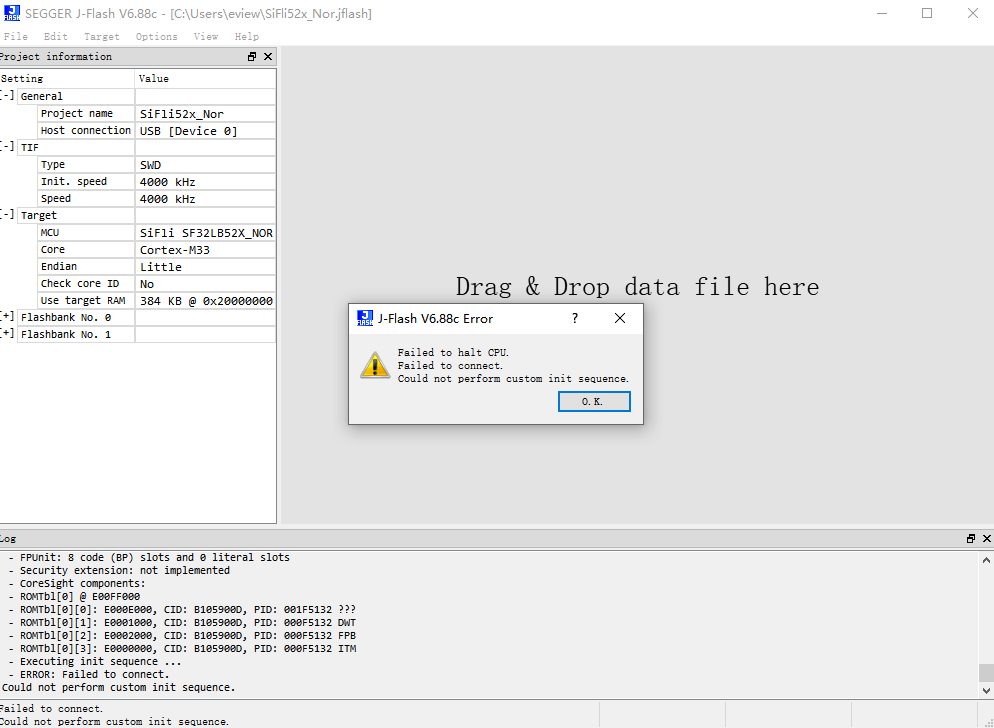994x728 pixels.
Task: Open the File menu
Action: (x=15, y=36)
